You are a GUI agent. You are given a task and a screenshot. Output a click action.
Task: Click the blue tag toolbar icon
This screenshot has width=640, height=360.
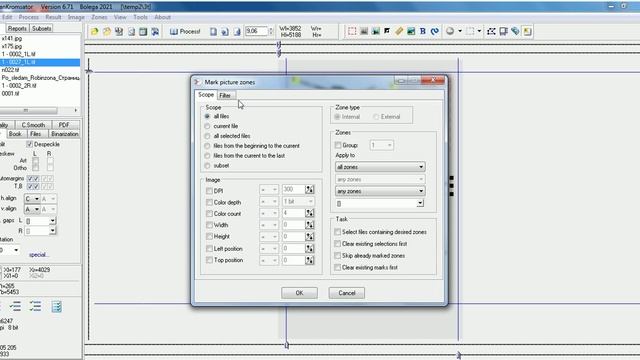click(x=515, y=31)
